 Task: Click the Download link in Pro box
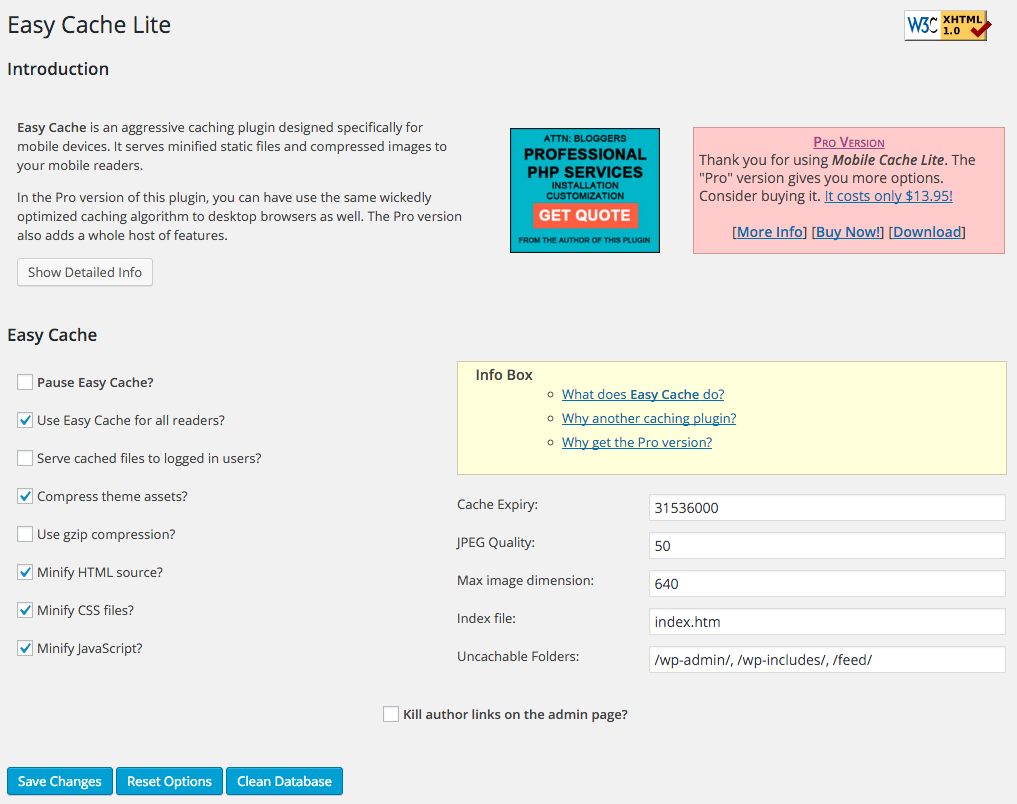point(927,232)
